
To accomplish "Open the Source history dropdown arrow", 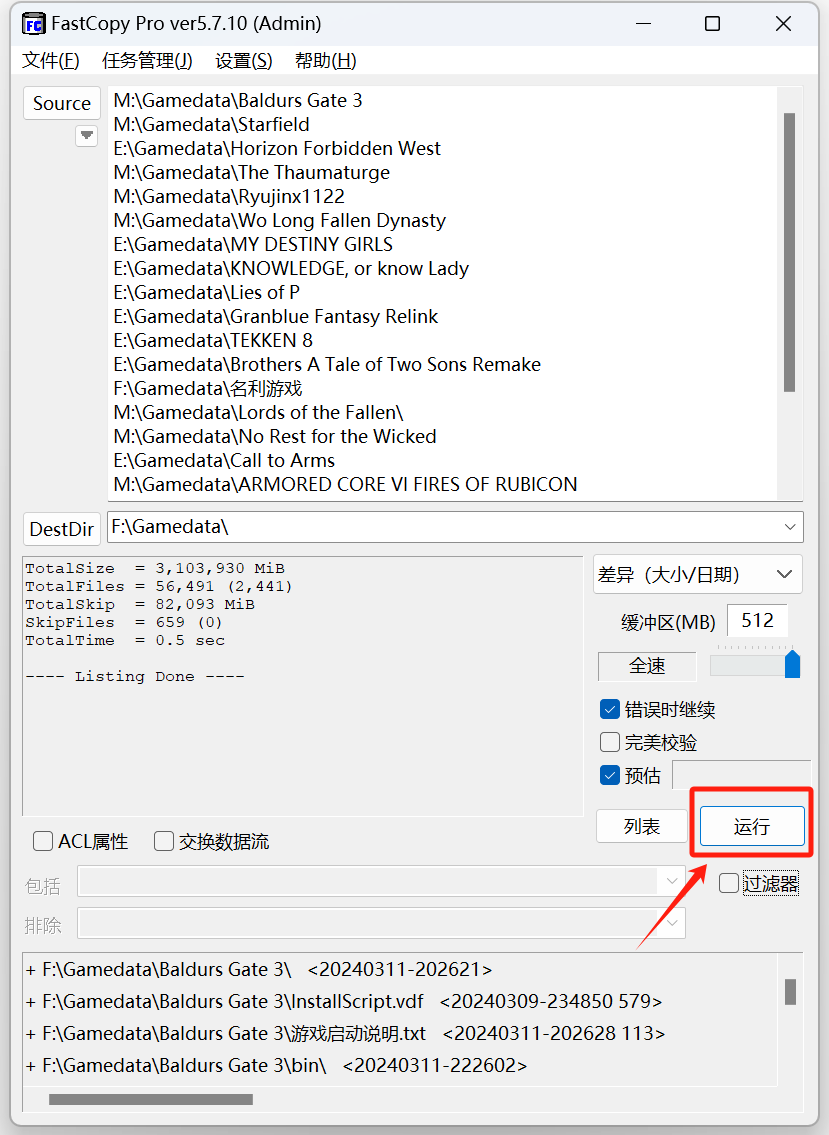I will (86, 135).
